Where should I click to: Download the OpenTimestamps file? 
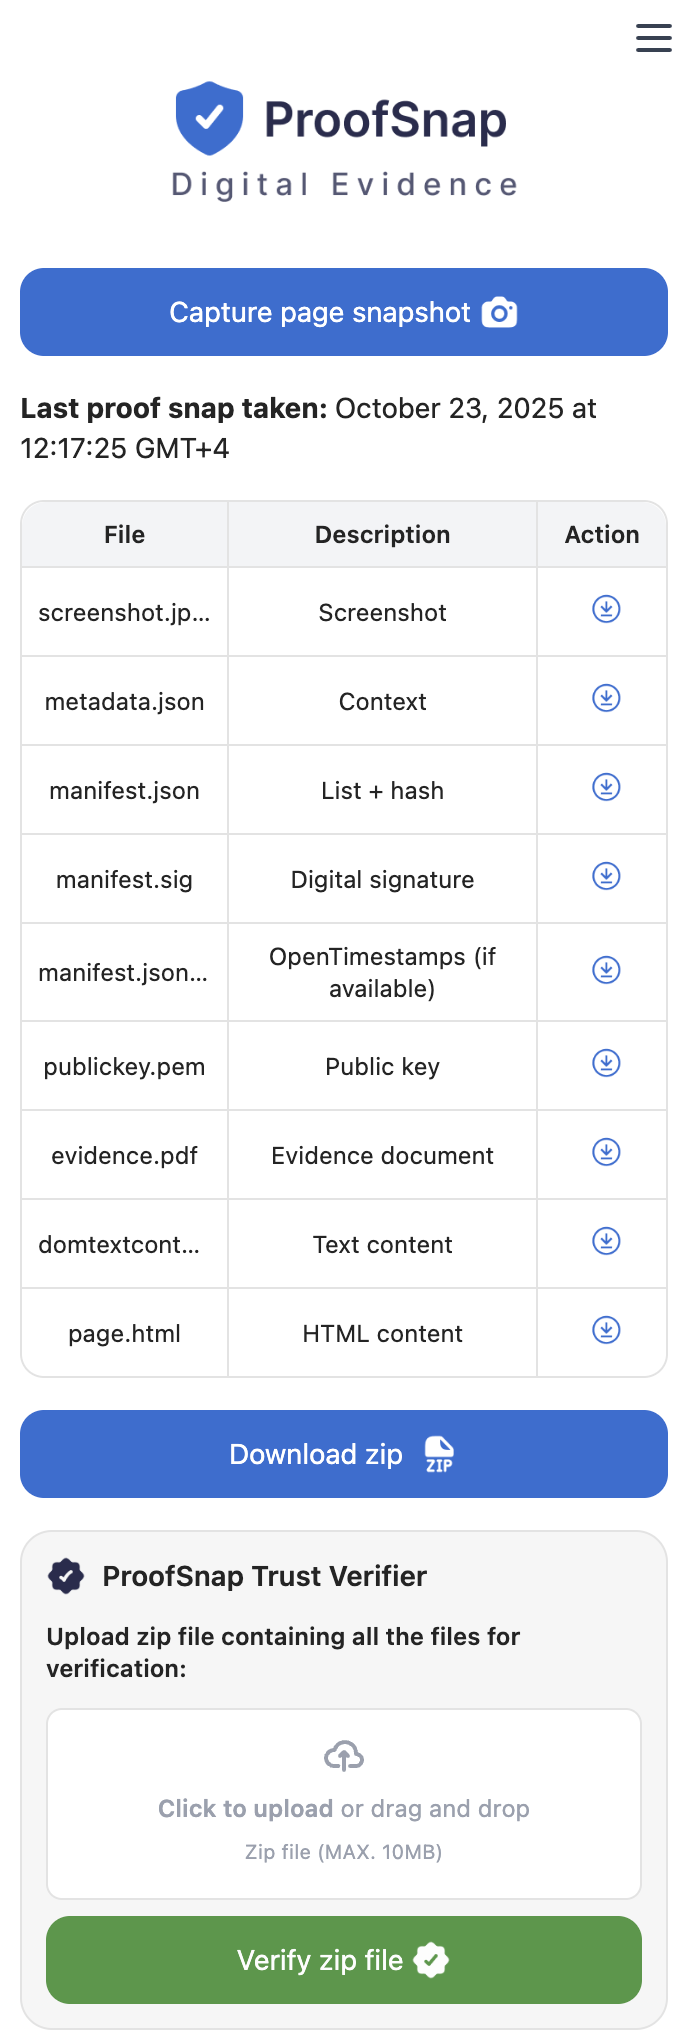pyautogui.click(x=606, y=970)
